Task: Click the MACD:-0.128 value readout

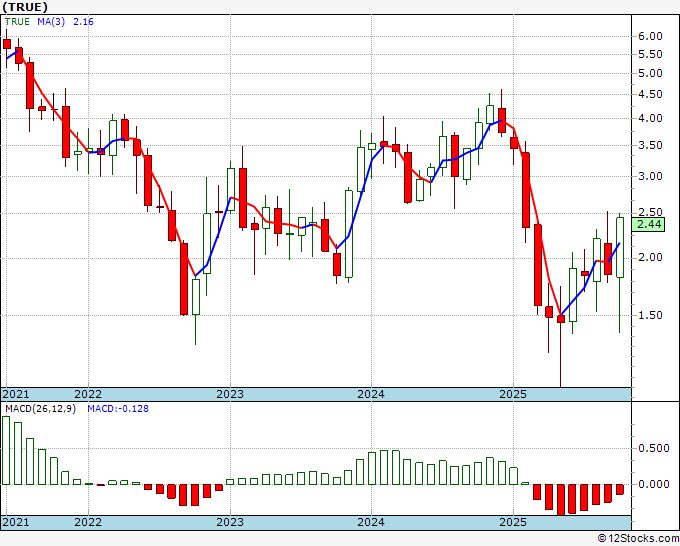Action: (x=118, y=409)
